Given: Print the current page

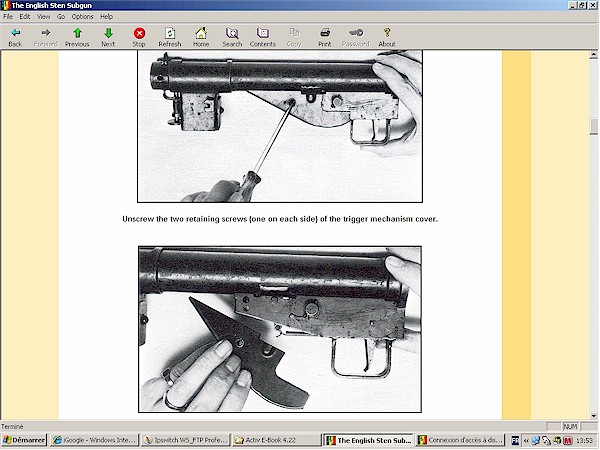Looking at the screenshot, I should click(x=325, y=37).
